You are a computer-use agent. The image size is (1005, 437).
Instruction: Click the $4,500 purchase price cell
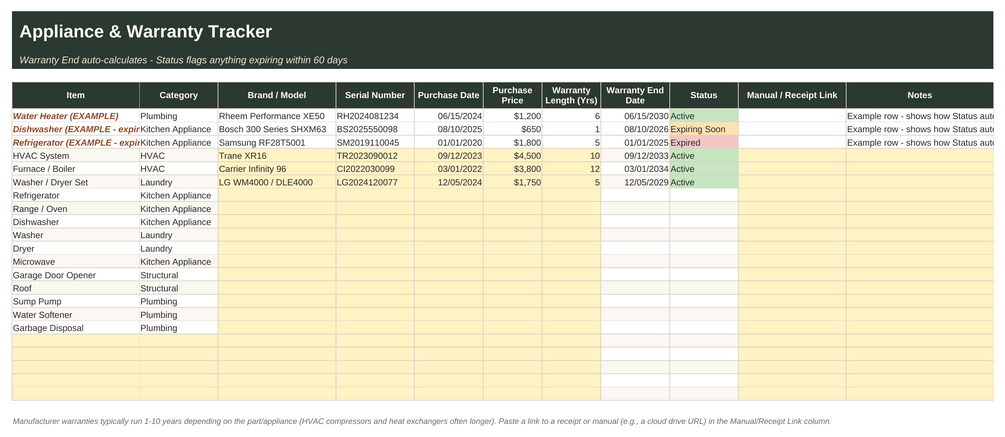513,156
